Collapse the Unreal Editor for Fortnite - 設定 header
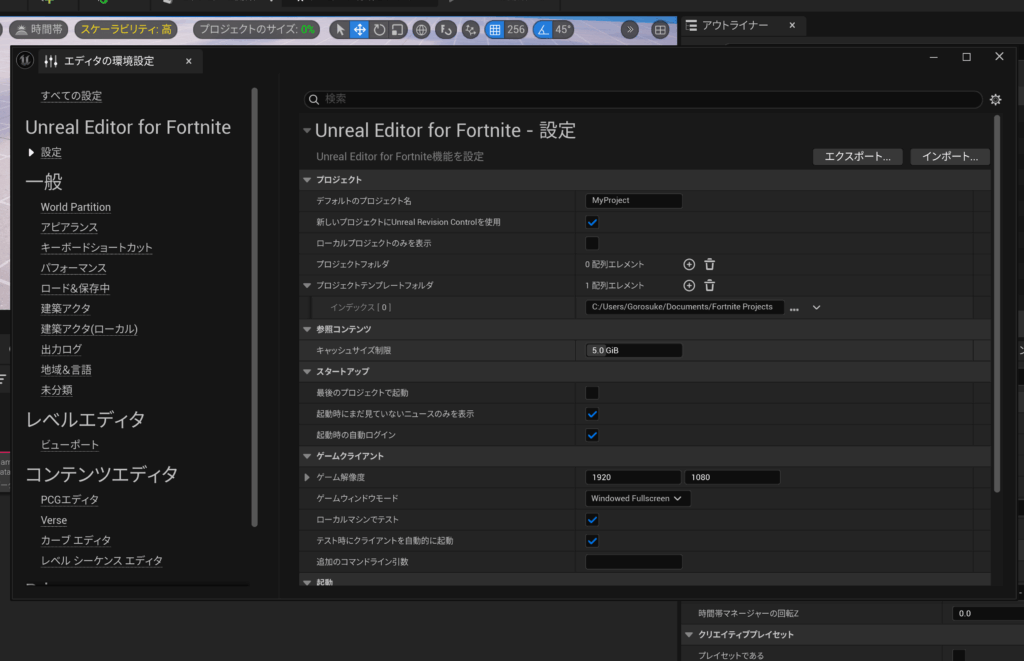This screenshot has height=661, width=1024. tap(307, 131)
